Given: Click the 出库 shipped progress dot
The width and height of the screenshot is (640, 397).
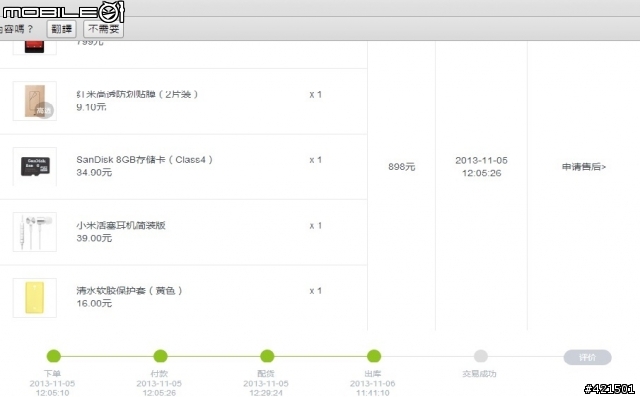Looking at the screenshot, I should 374,356.
